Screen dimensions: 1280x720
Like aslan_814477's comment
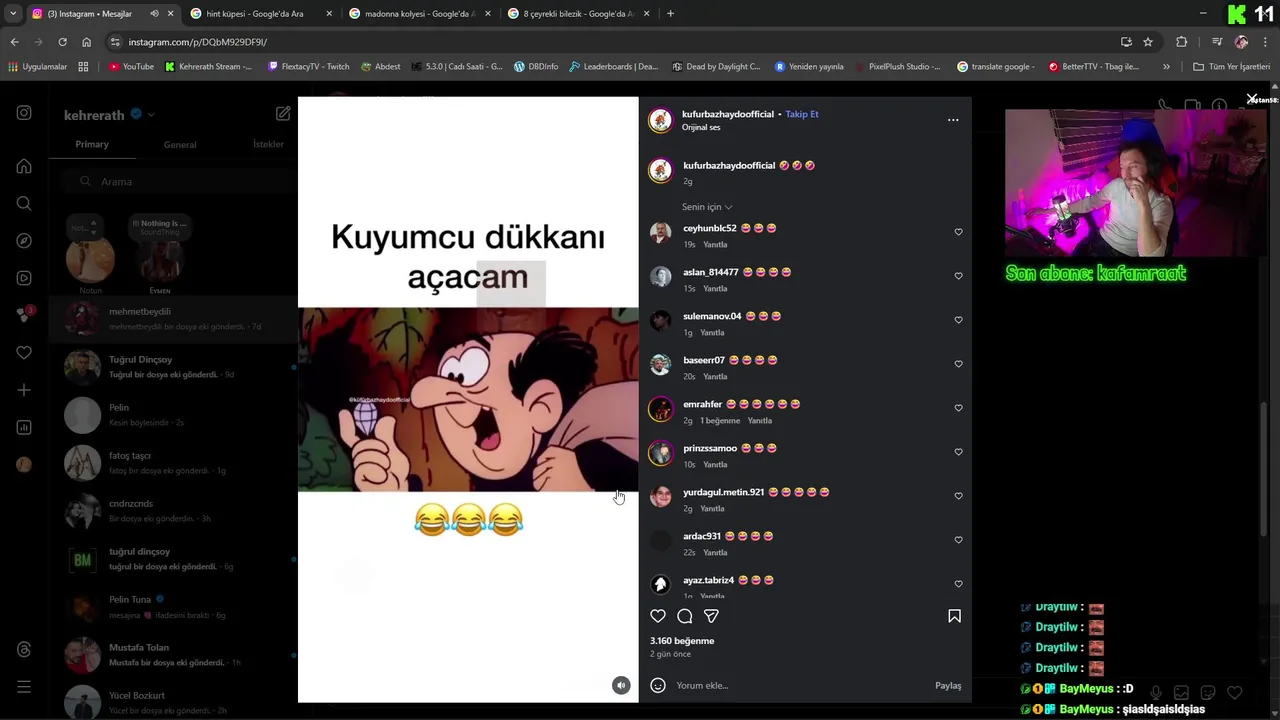click(958, 276)
